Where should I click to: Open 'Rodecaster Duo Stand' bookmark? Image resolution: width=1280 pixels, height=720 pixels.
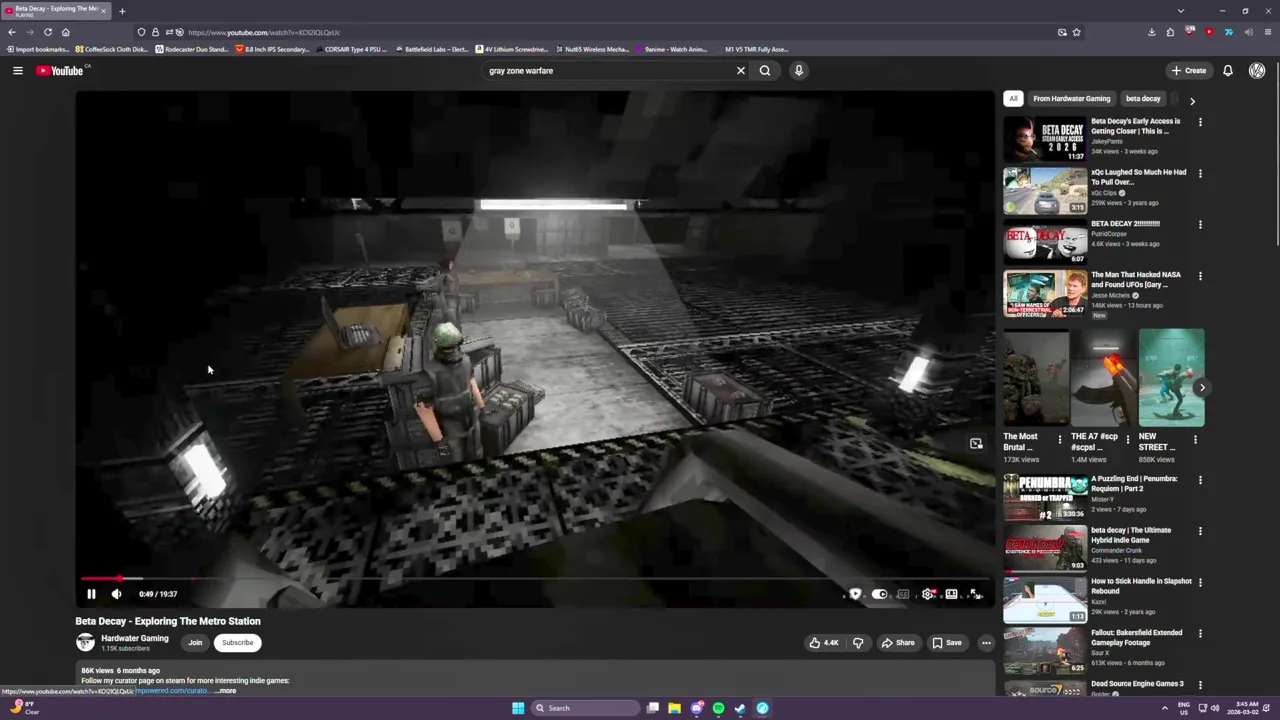(x=192, y=49)
